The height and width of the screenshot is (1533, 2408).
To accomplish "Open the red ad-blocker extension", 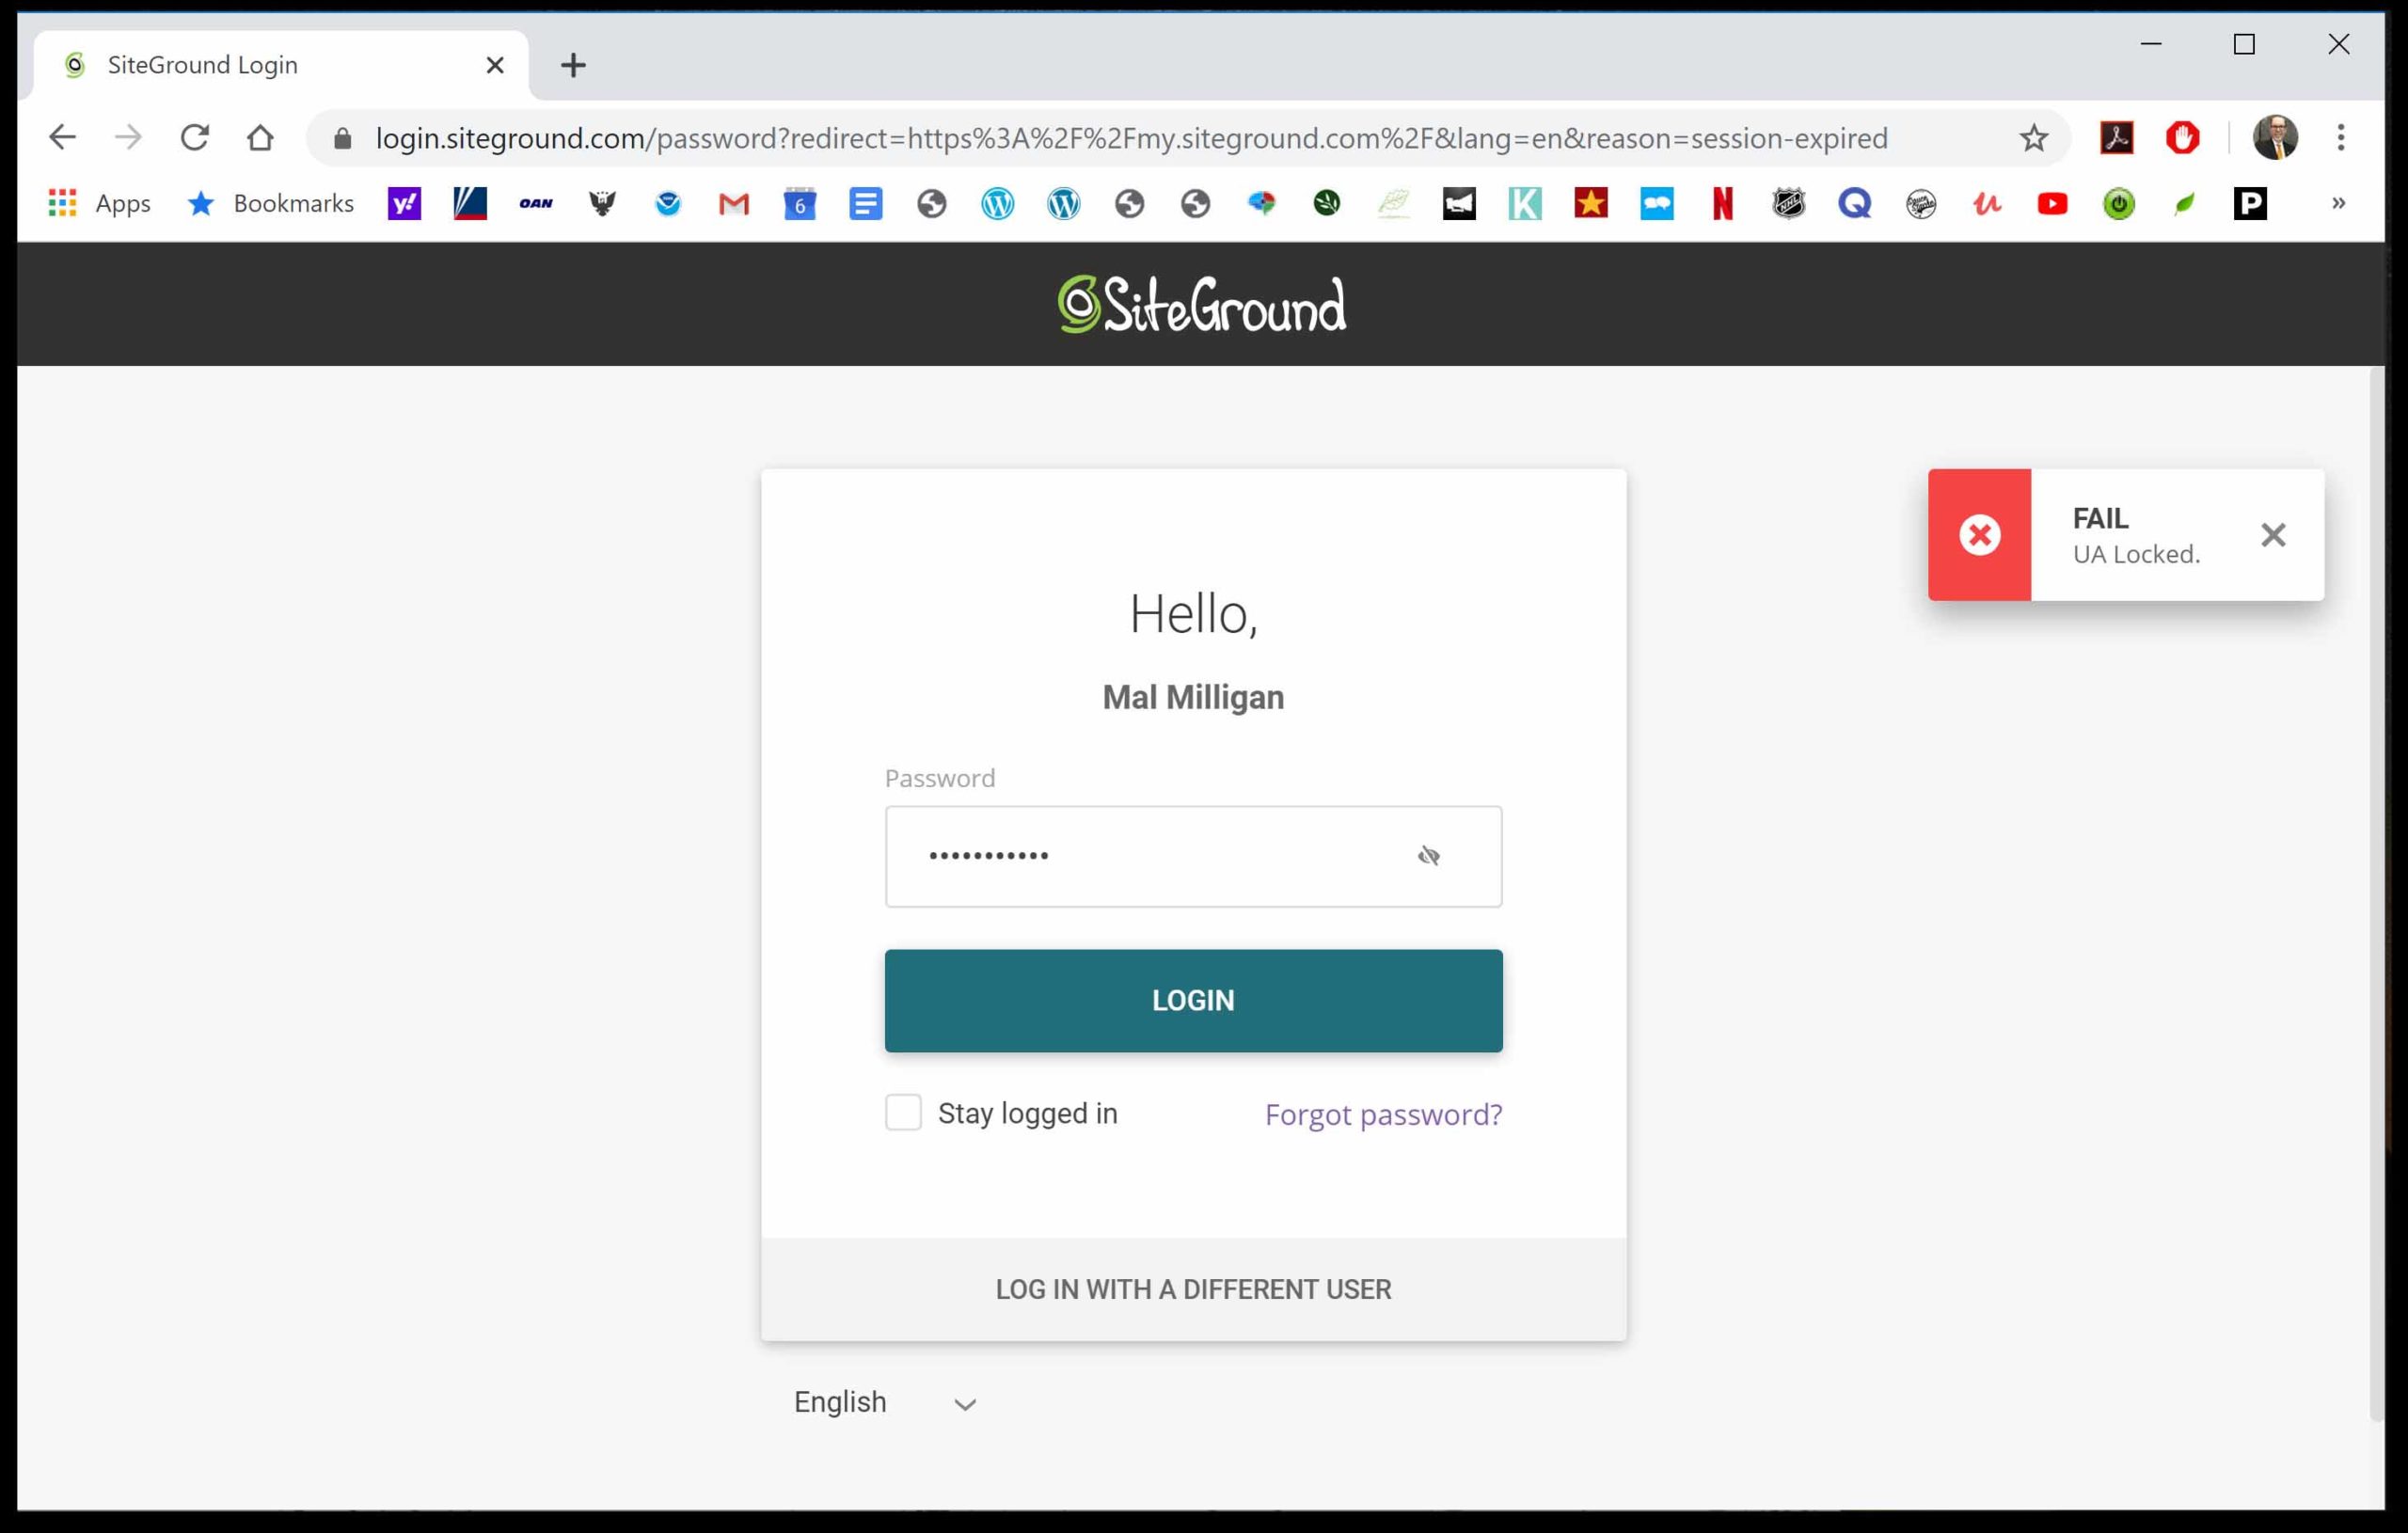I will click(2182, 137).
